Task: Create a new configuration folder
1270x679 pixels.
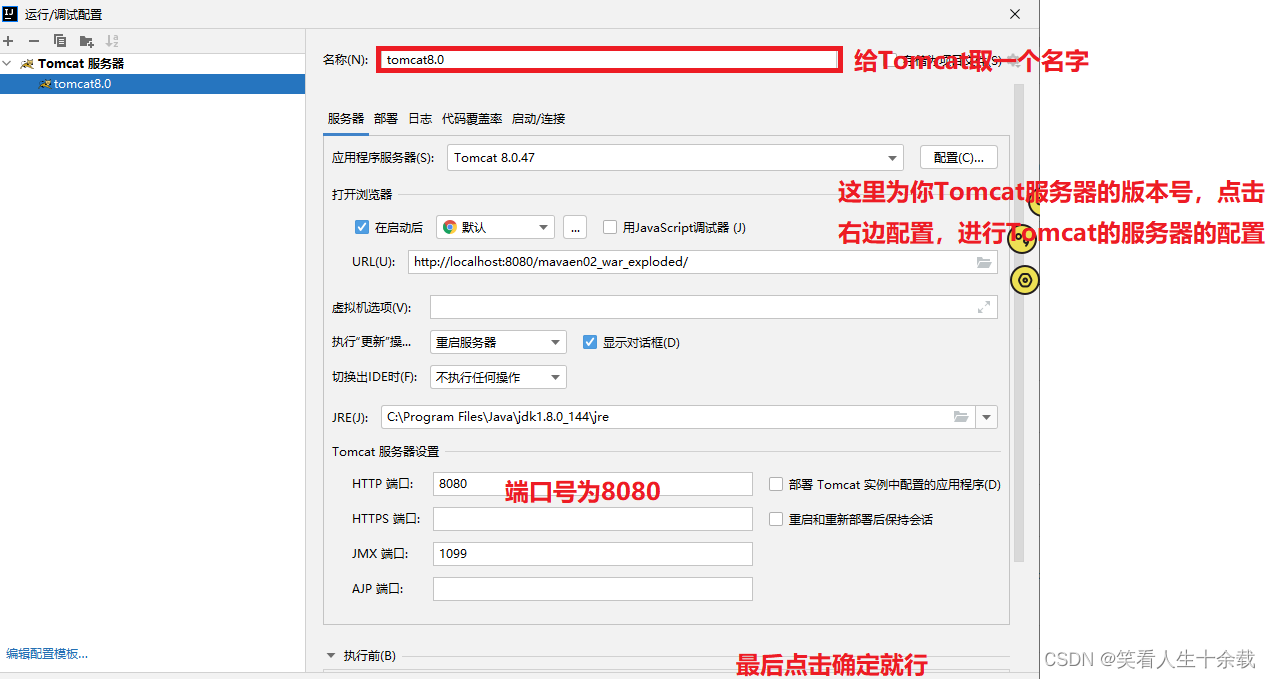Action: click(x=87, y=41)
